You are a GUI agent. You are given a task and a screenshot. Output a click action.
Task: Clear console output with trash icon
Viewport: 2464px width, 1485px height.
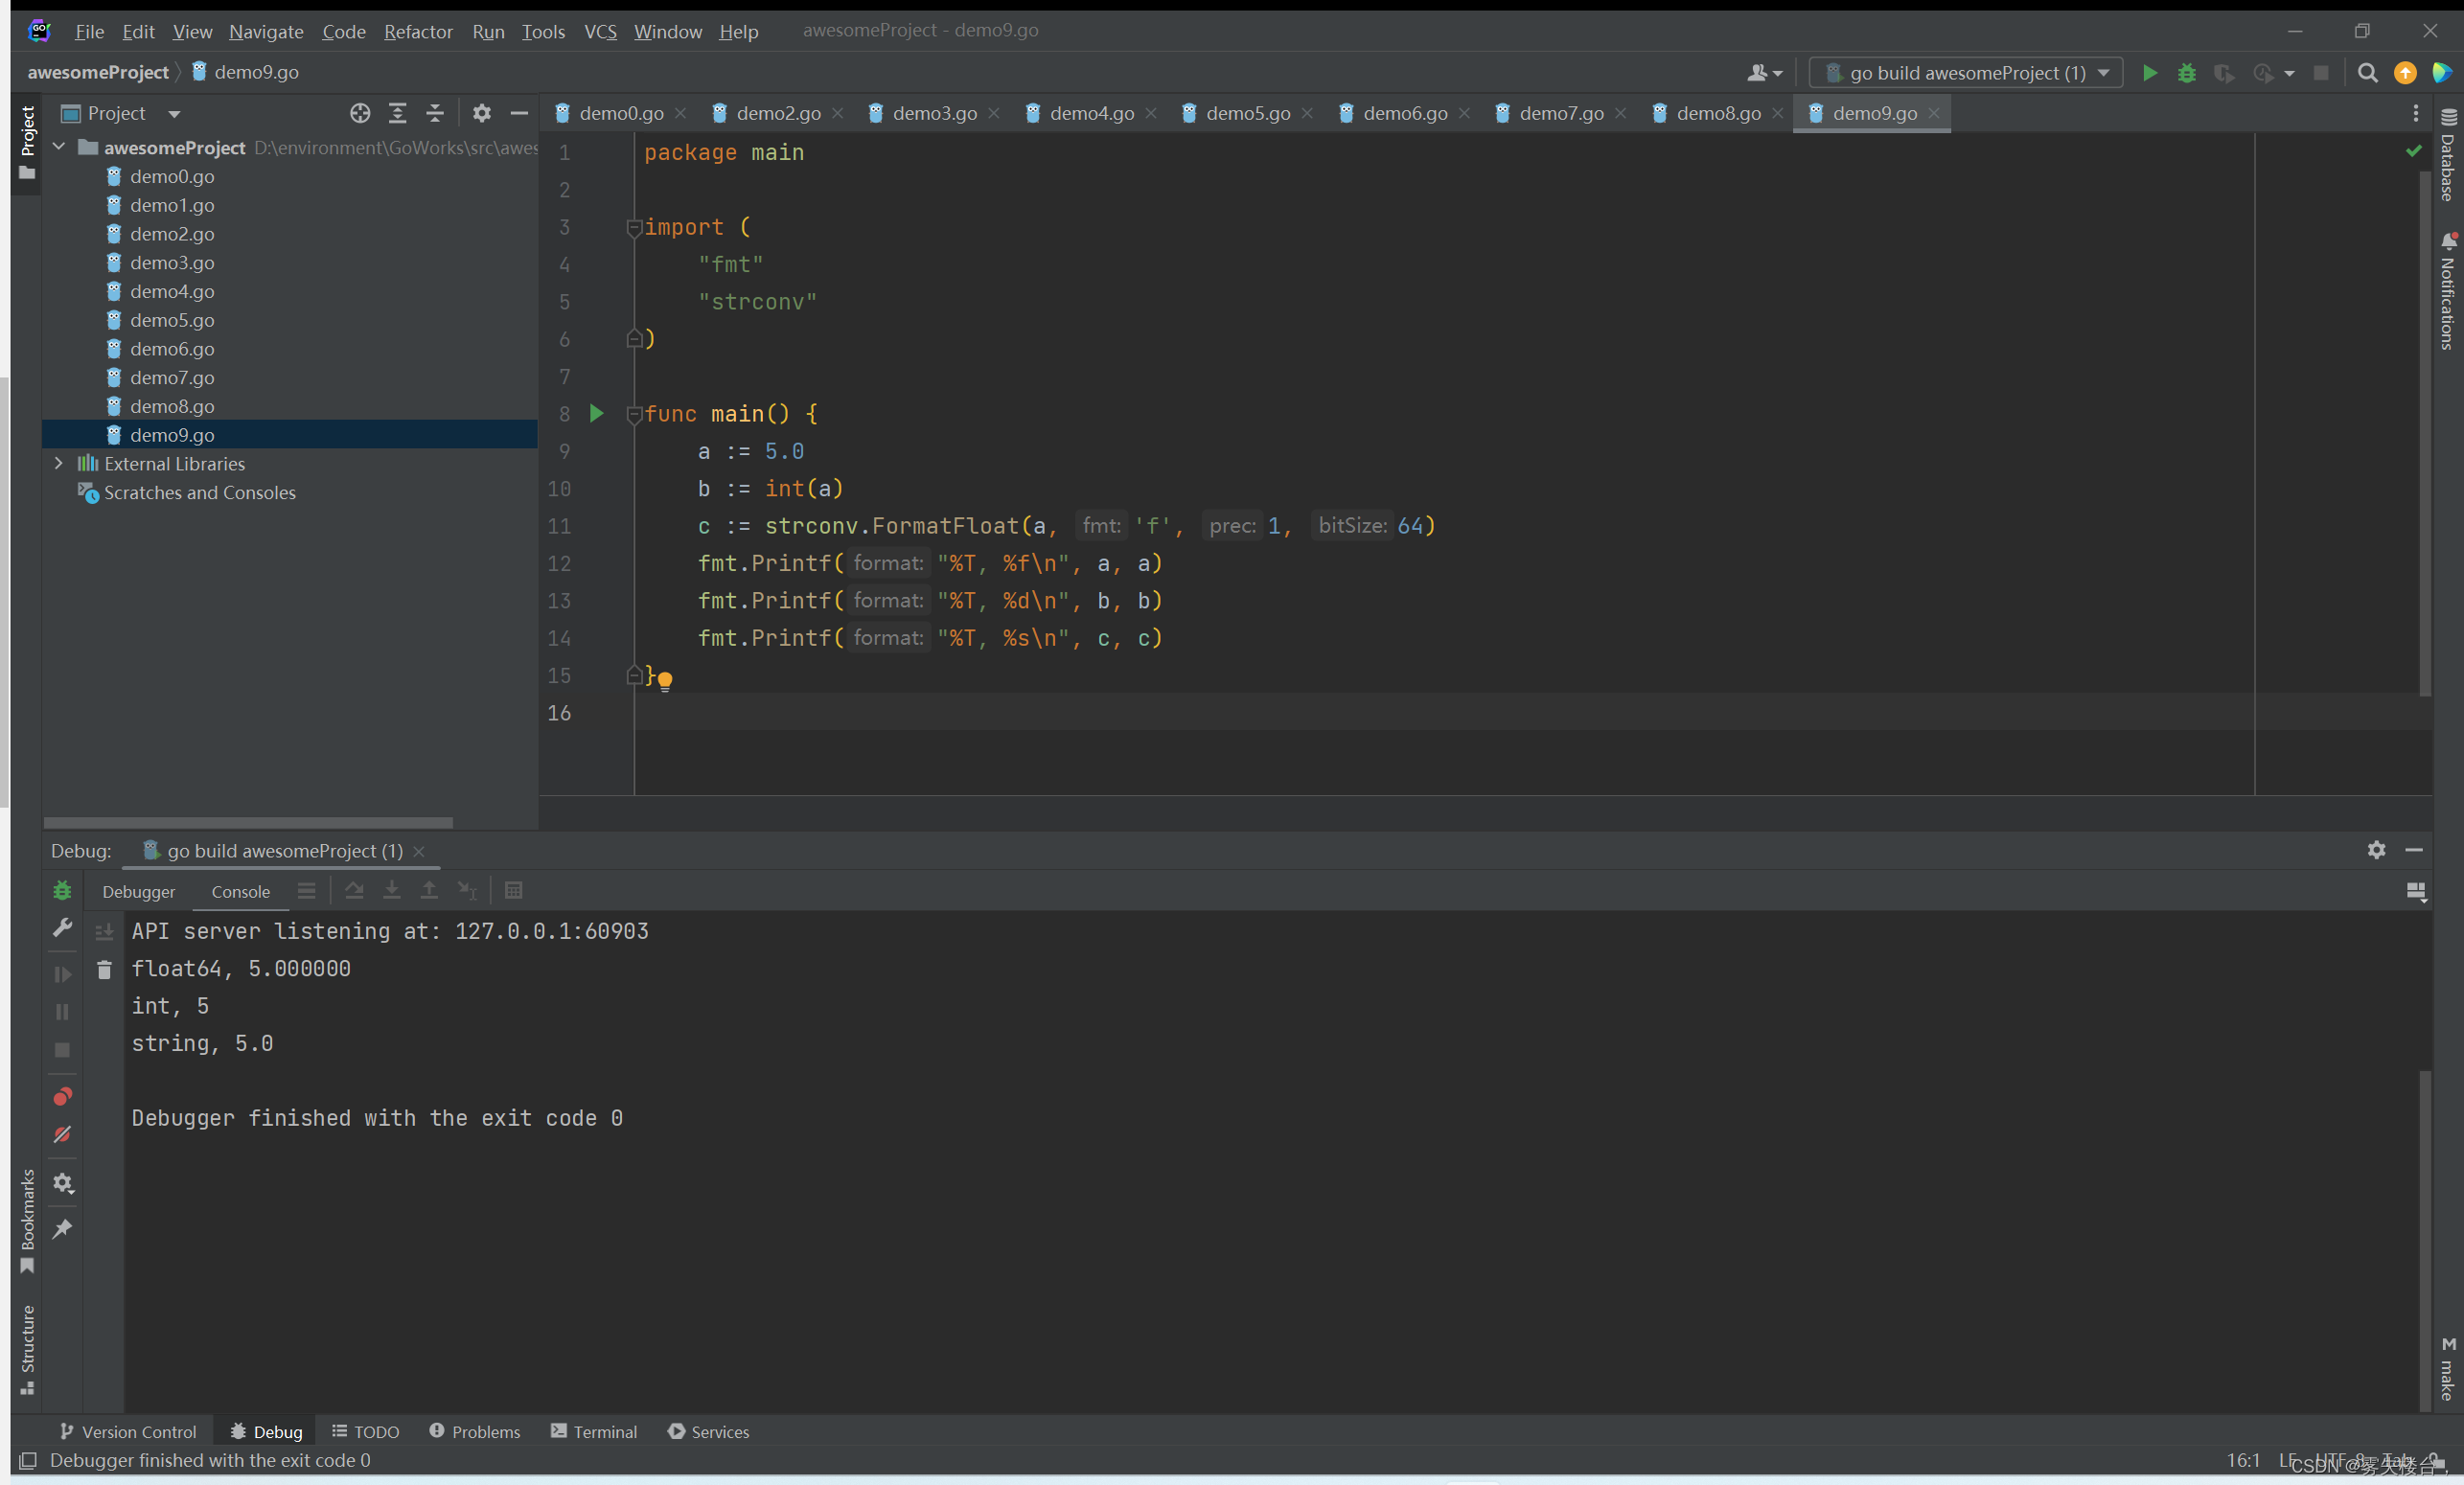pyautogui.click(x=104, y=969)
